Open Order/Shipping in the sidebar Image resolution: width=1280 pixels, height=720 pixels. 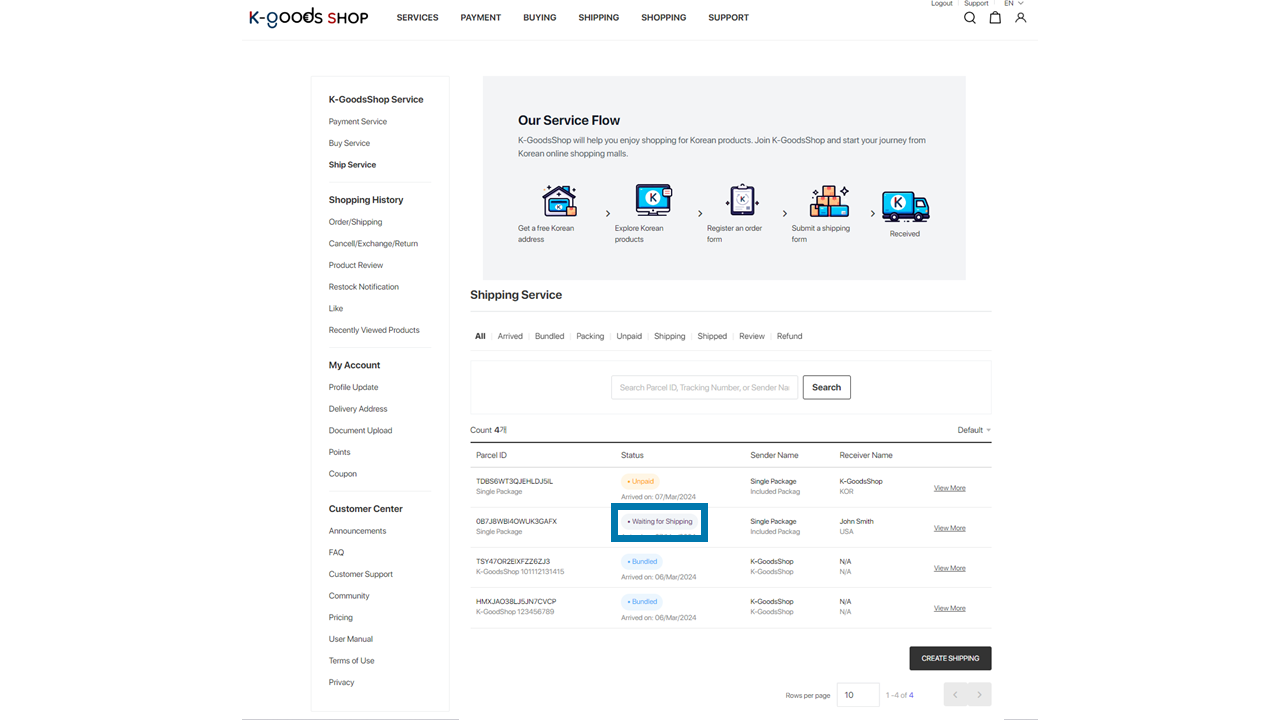click(x=355, y=222)
